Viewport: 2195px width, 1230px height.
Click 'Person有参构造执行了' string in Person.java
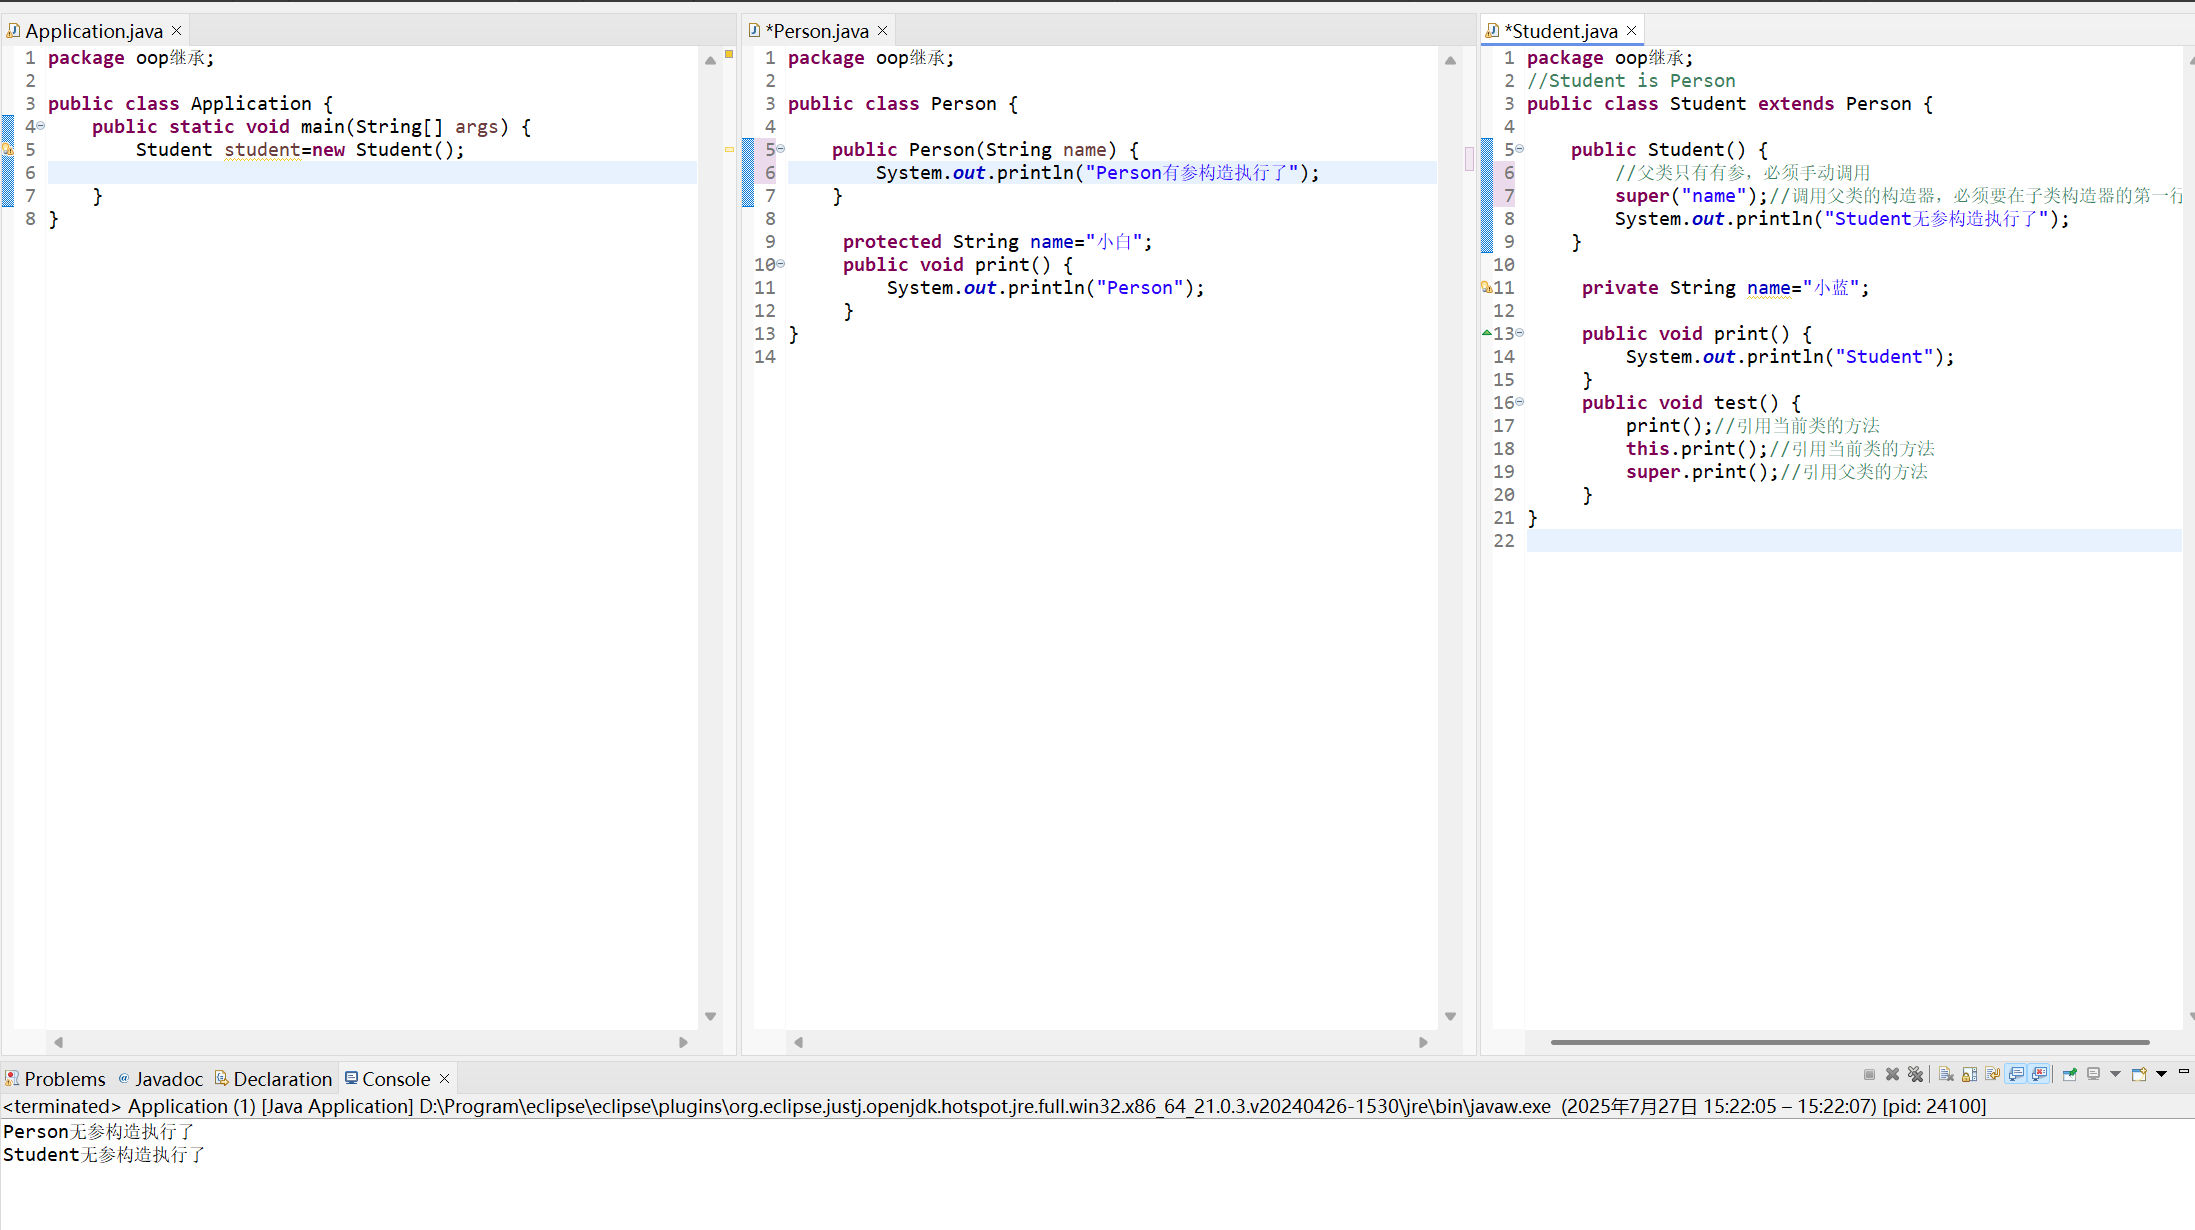1192,173
